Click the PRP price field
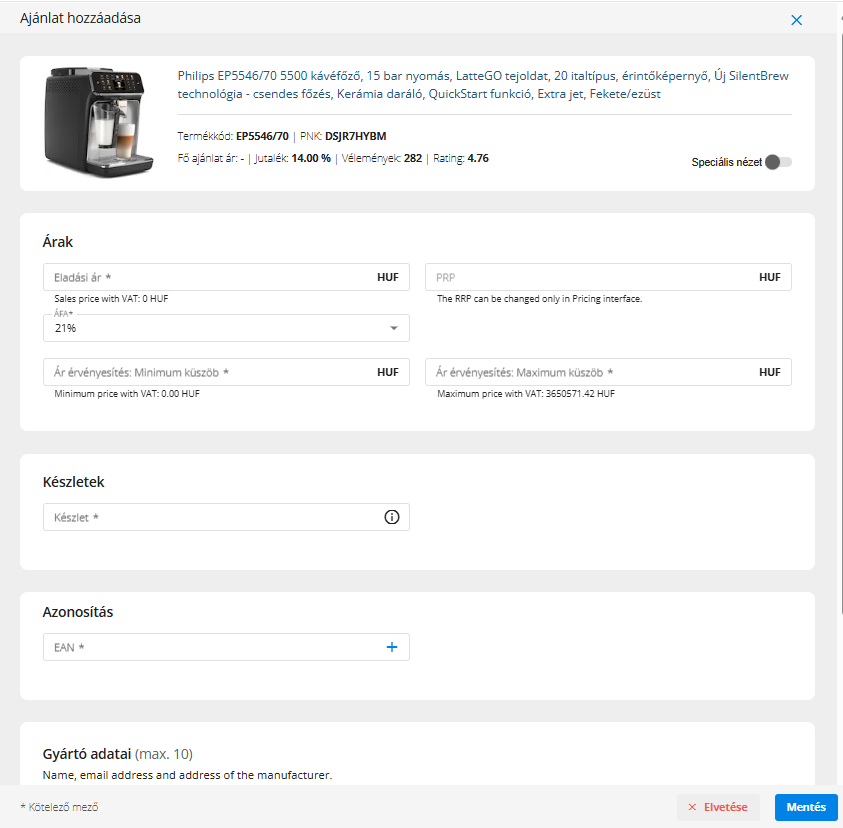The width and height of the screenshot is (843, 828). [608, 277]
